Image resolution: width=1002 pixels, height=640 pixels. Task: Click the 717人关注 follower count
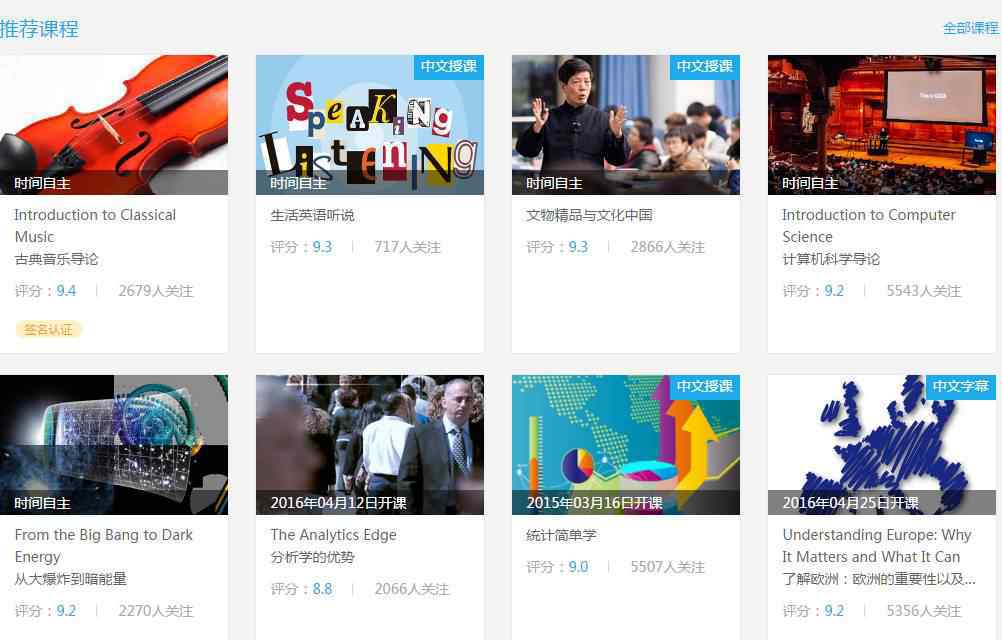click(408, 247)
